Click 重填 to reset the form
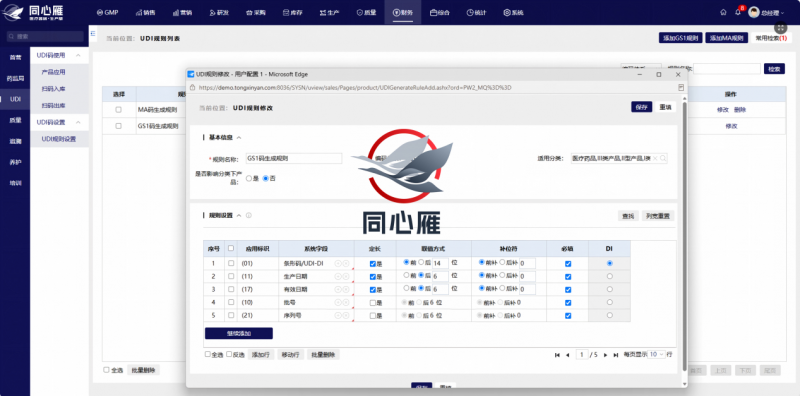 click(665, 107)
